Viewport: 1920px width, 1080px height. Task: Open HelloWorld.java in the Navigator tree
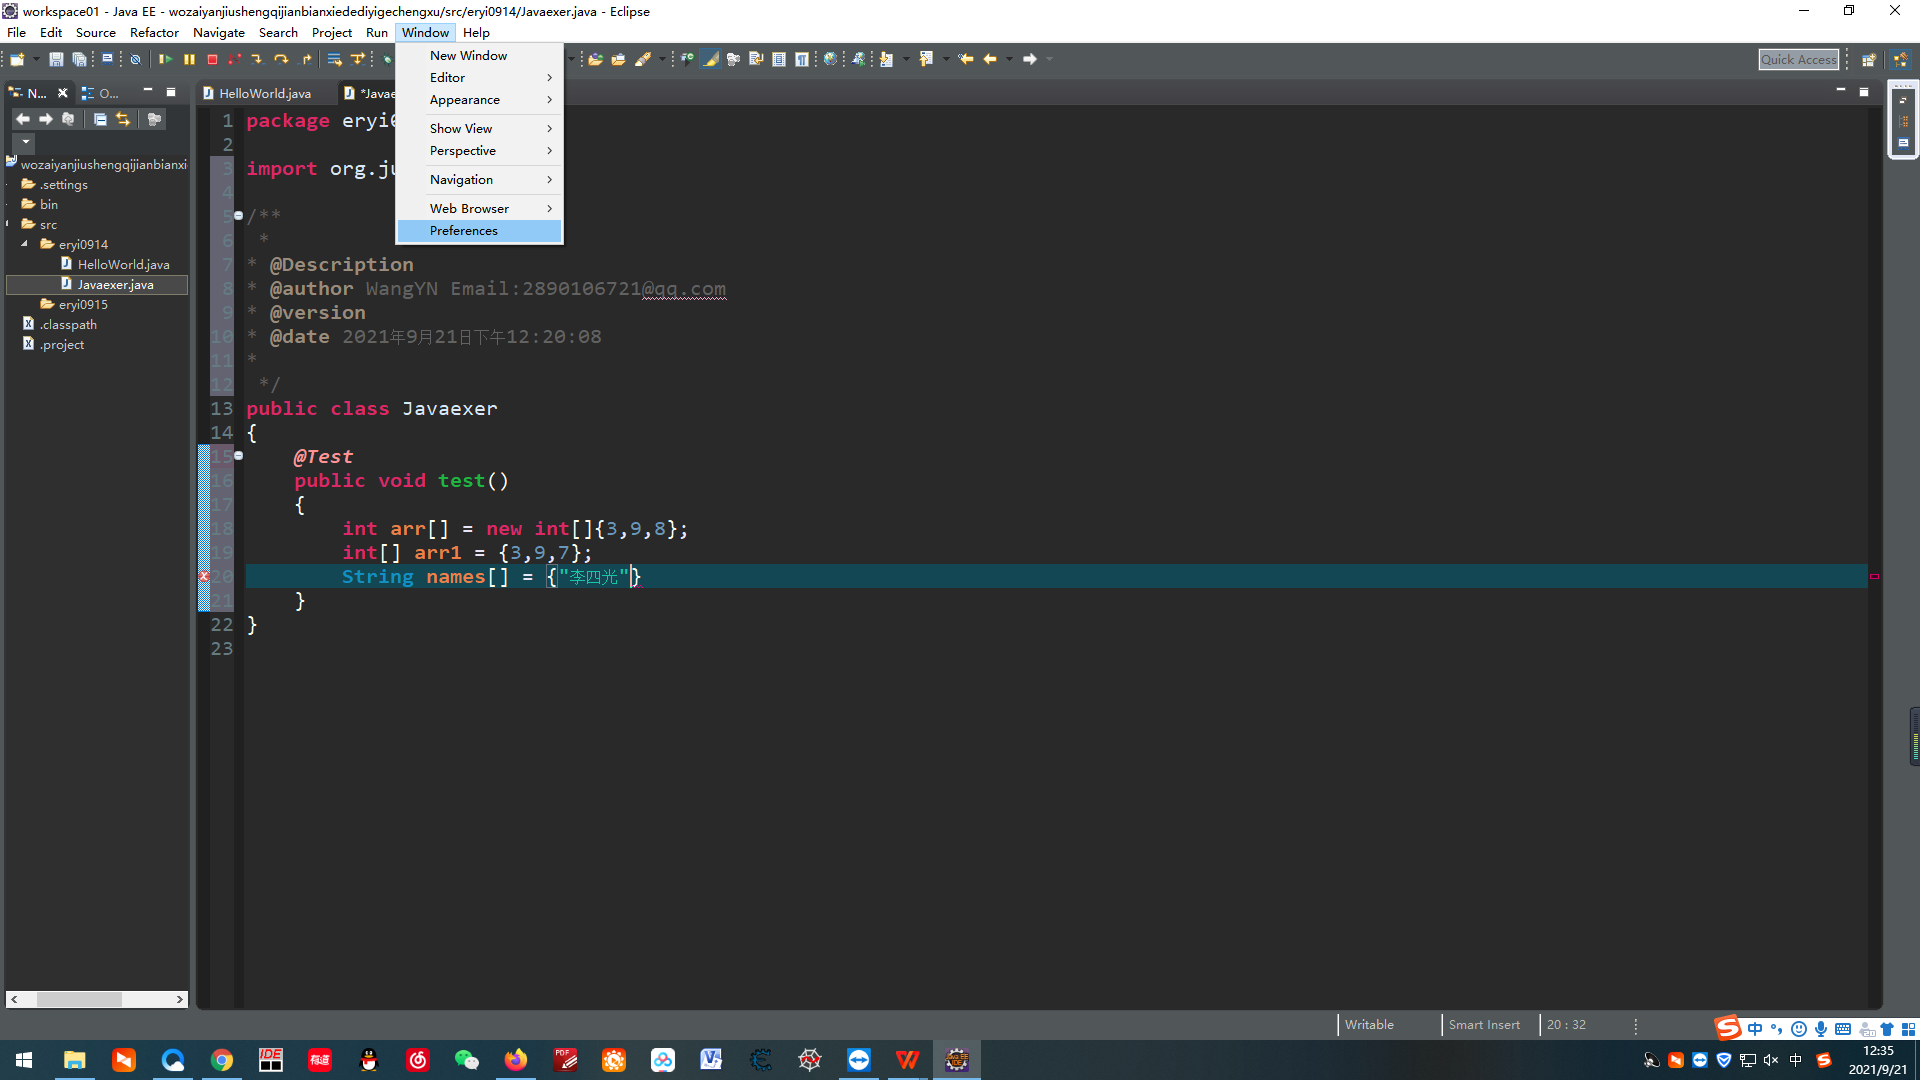tap(123, 264)
